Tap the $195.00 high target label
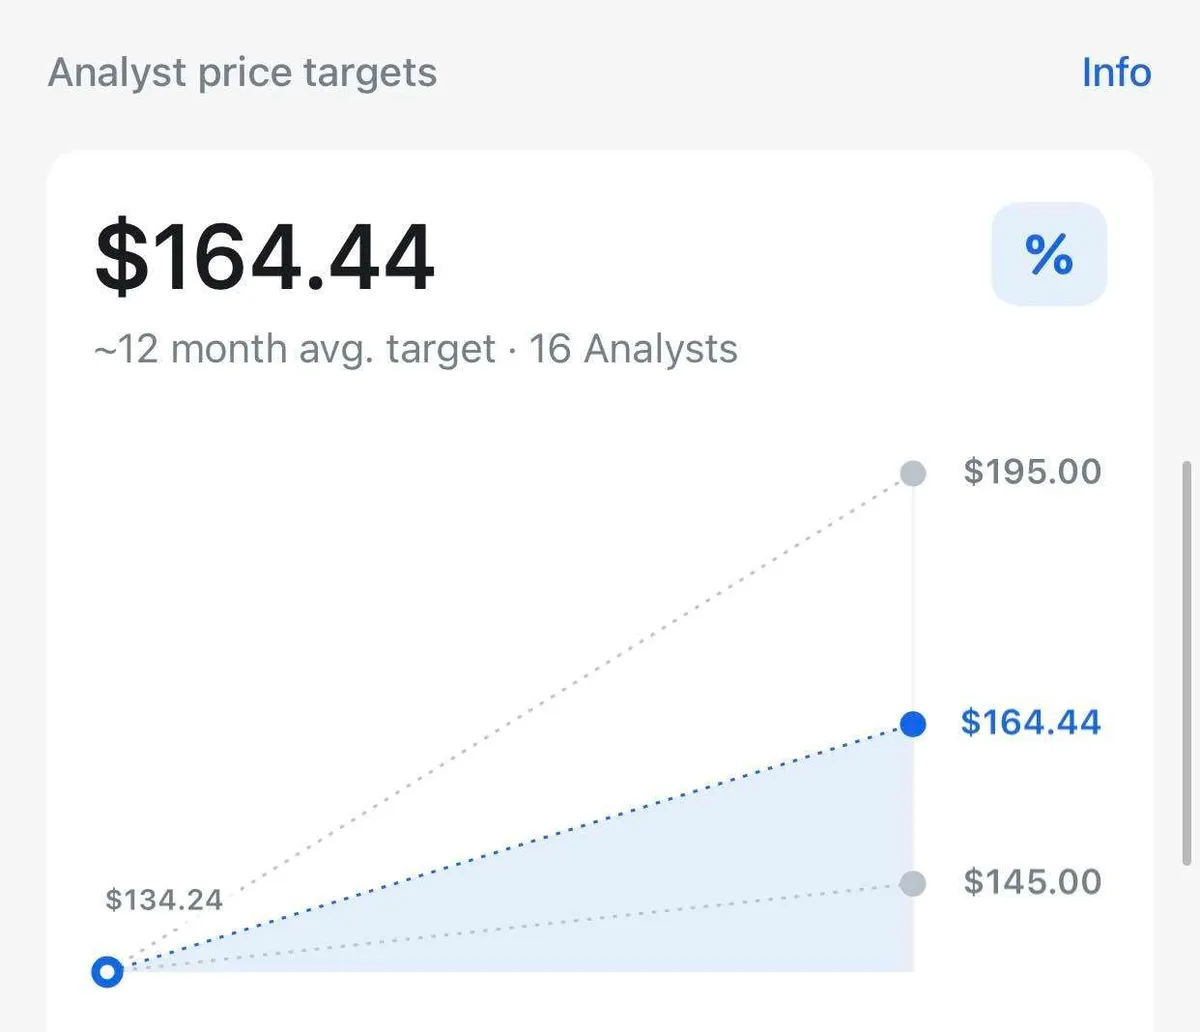1200x1032 pixels. 1032,471
